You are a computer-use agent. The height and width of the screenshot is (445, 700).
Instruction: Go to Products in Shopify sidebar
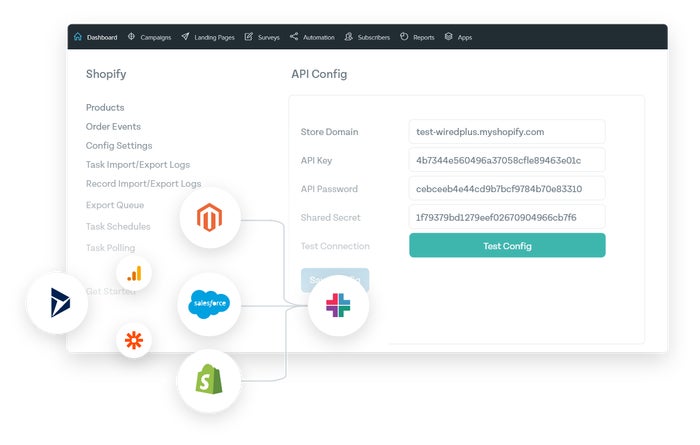[x=105, y=108]
